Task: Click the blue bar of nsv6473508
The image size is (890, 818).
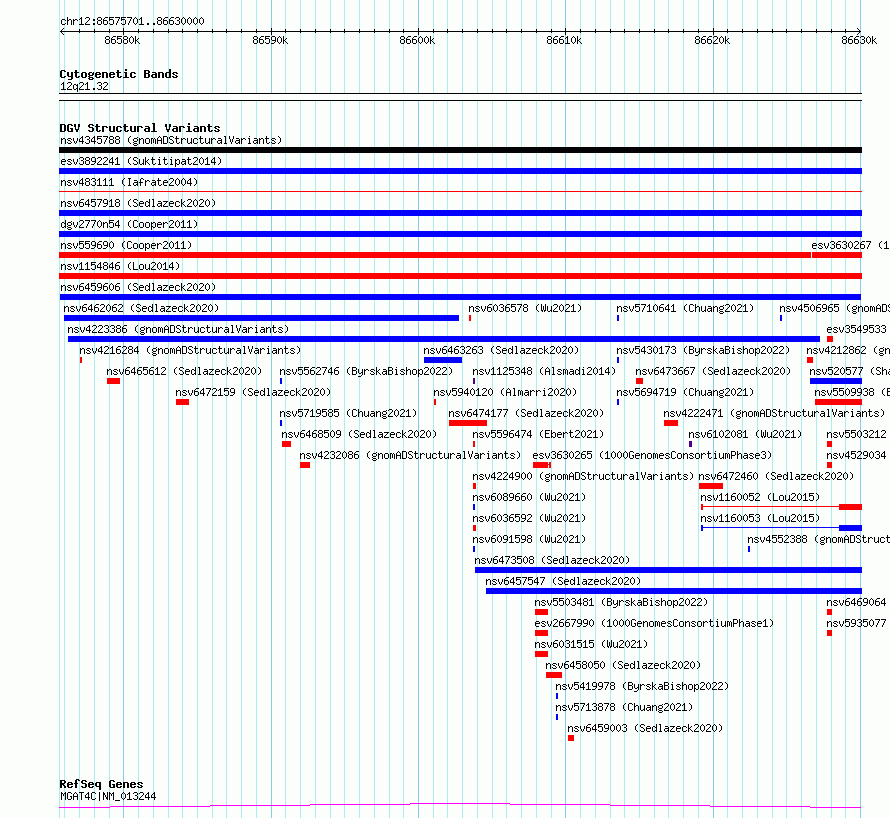Action: pyautogui.click(x=668, y=570)
